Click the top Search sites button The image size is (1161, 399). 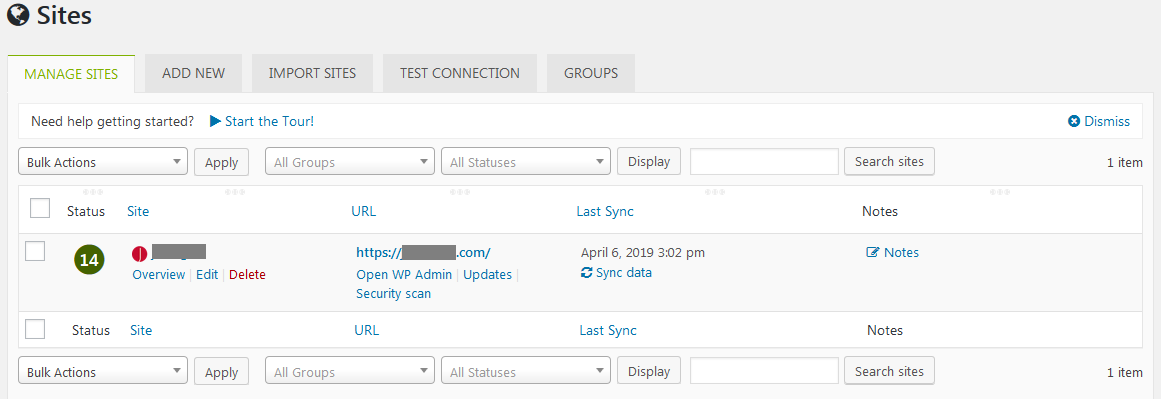(x=889, y=161)
